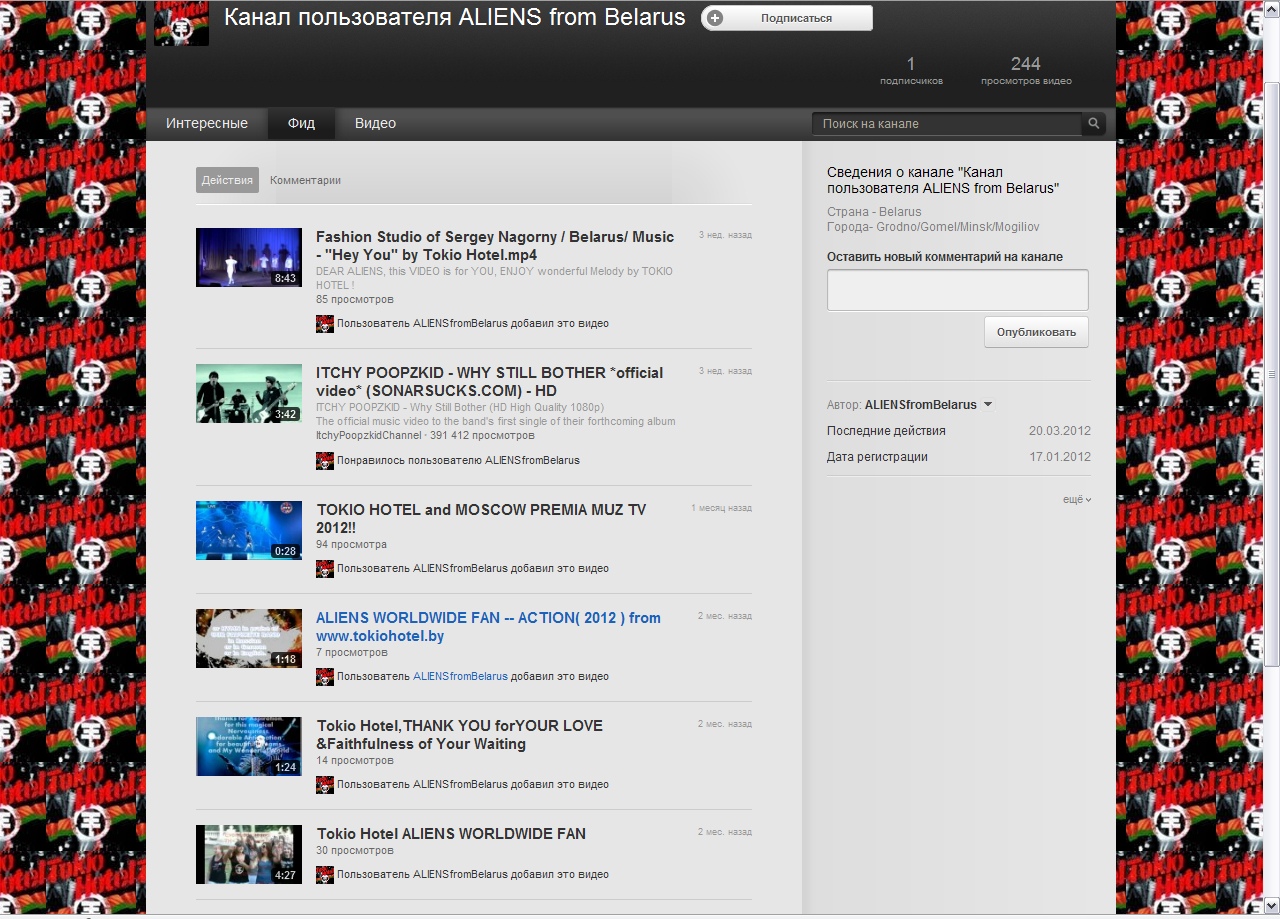Open Fashion Studio of Sergey Nagorny title link
This screenshot has height=919, width=1280.
tap(495, 246)
